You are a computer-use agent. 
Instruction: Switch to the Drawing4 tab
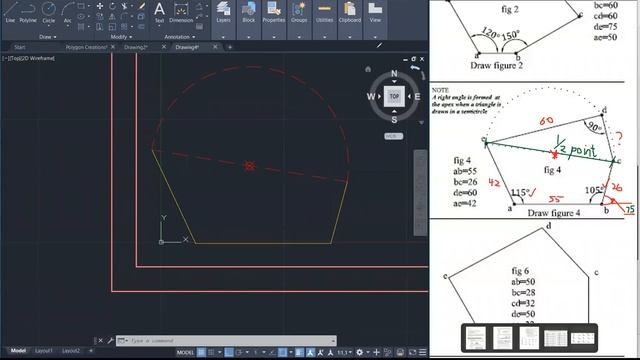pyautogui.click(x=187, y=47)
